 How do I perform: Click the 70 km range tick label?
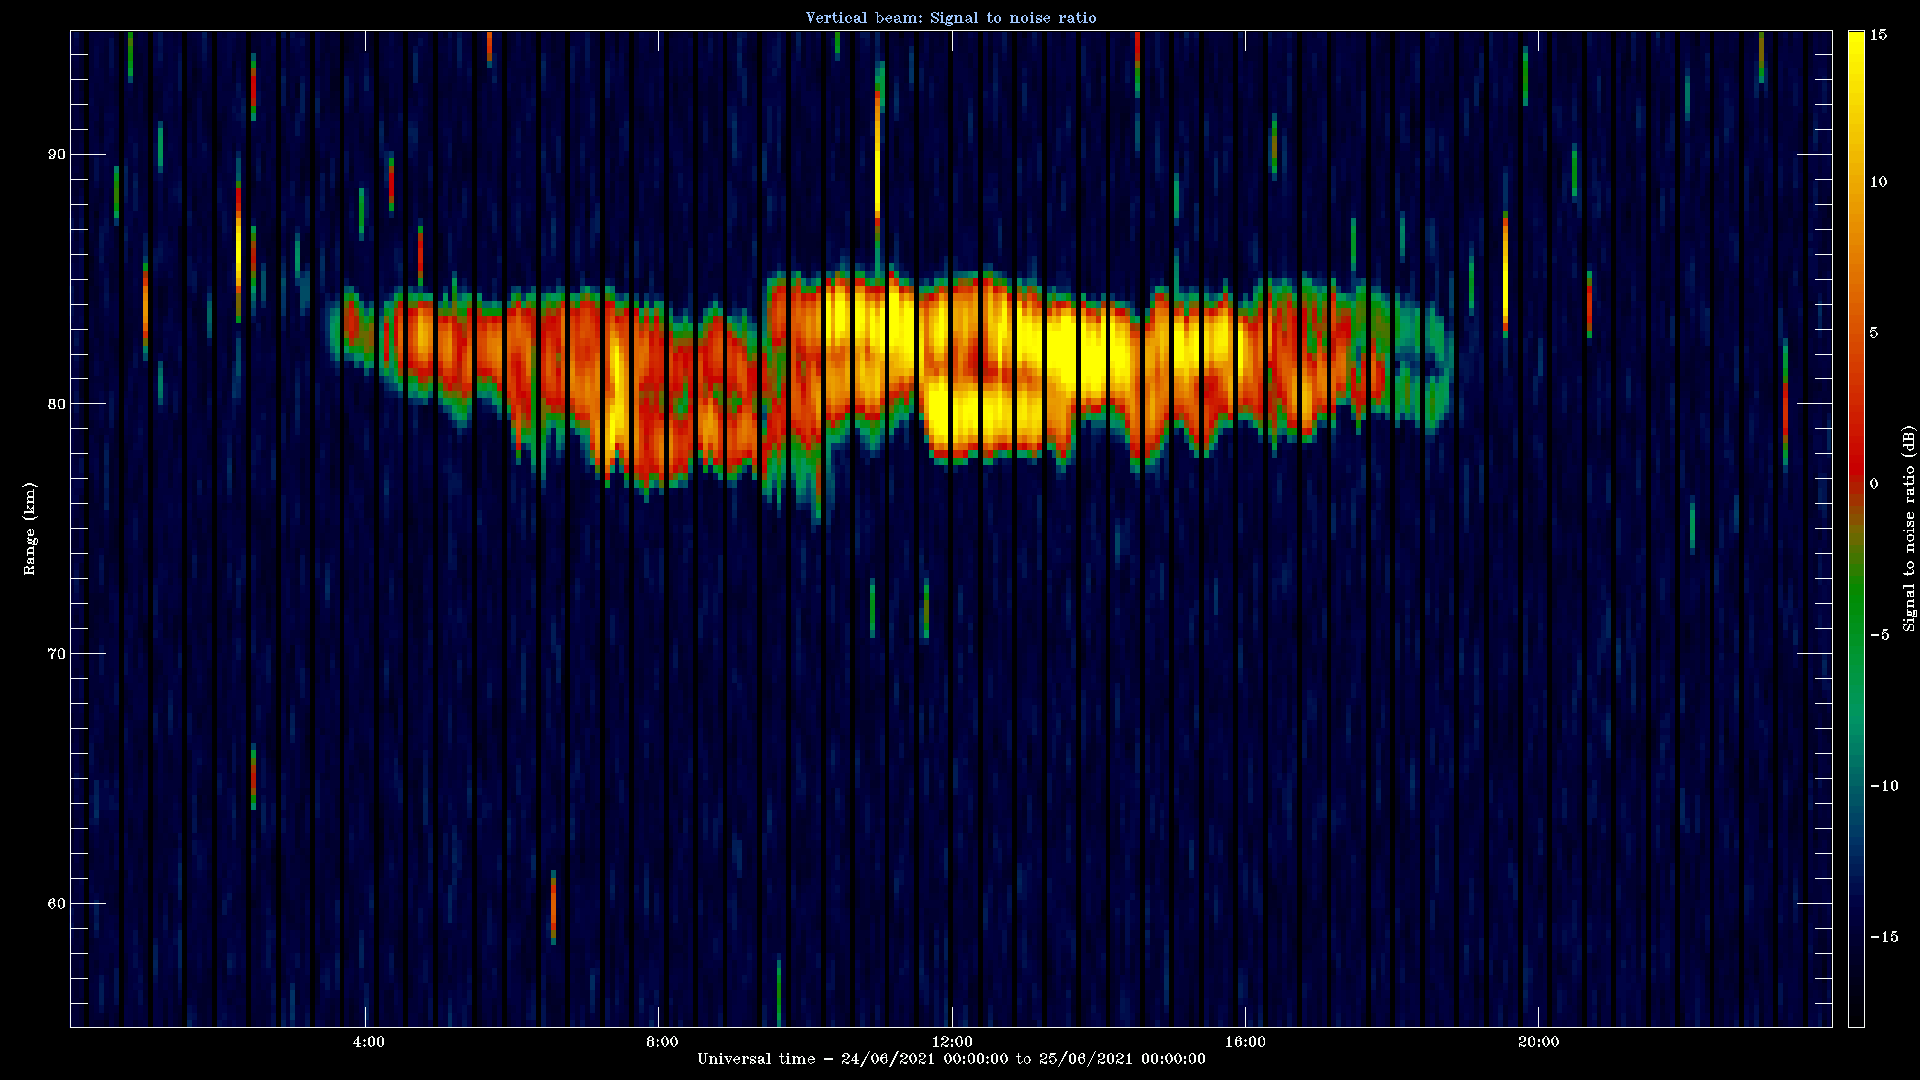[56, 654]
